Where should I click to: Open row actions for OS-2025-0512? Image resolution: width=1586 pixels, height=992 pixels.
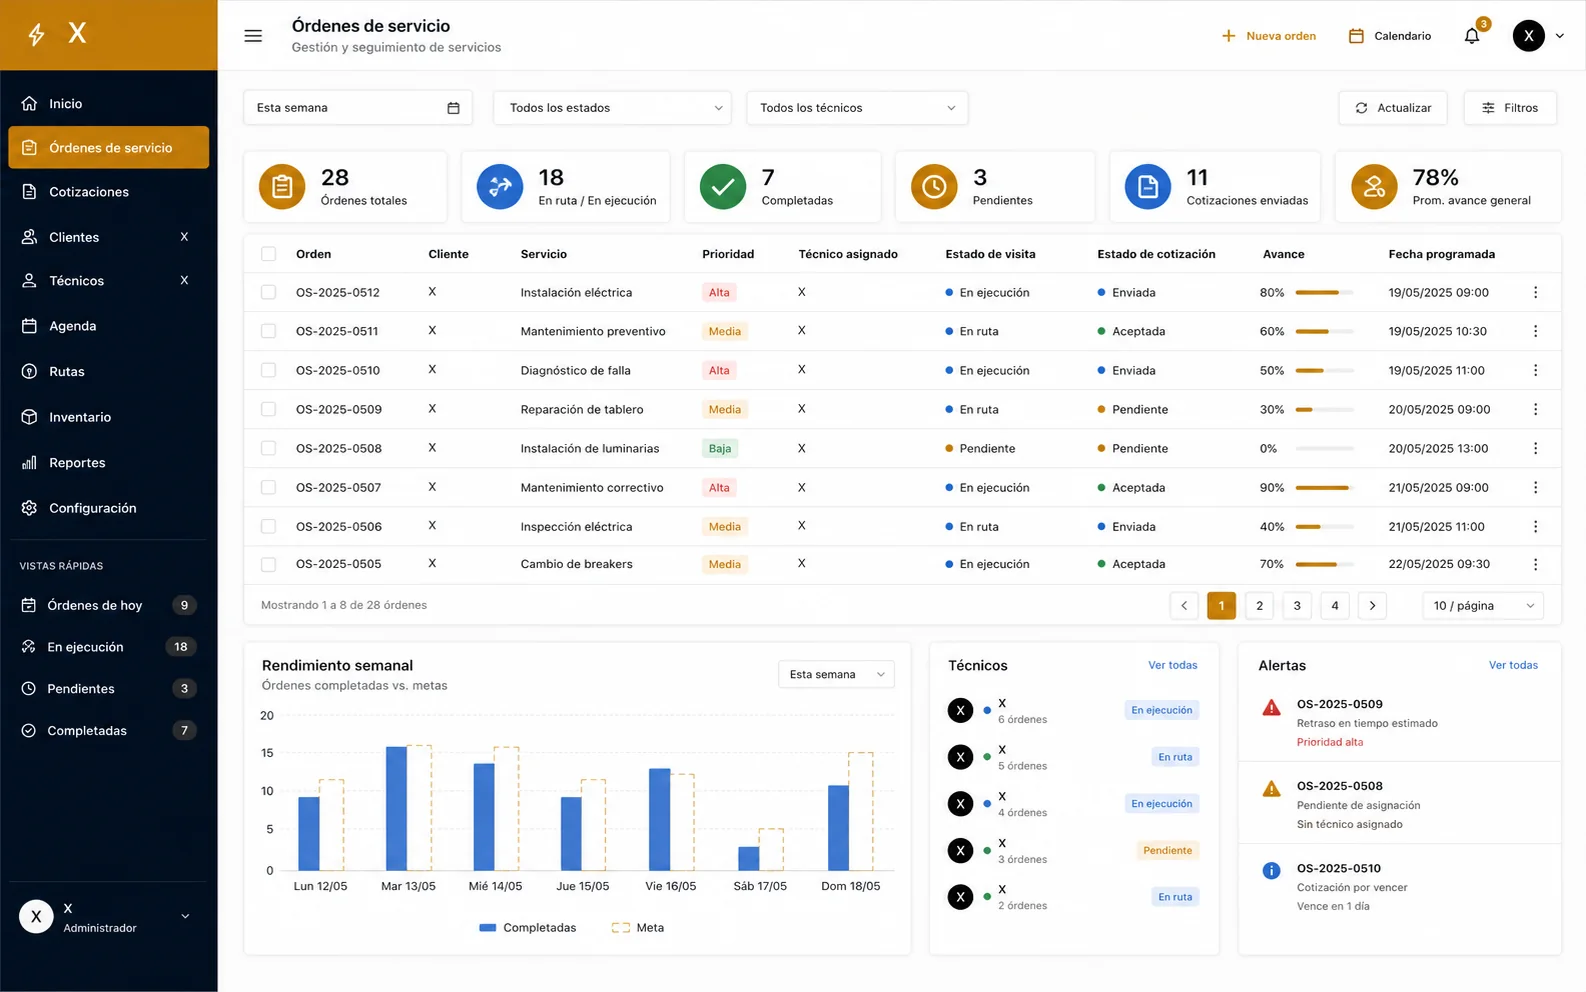click(1535, 292)
